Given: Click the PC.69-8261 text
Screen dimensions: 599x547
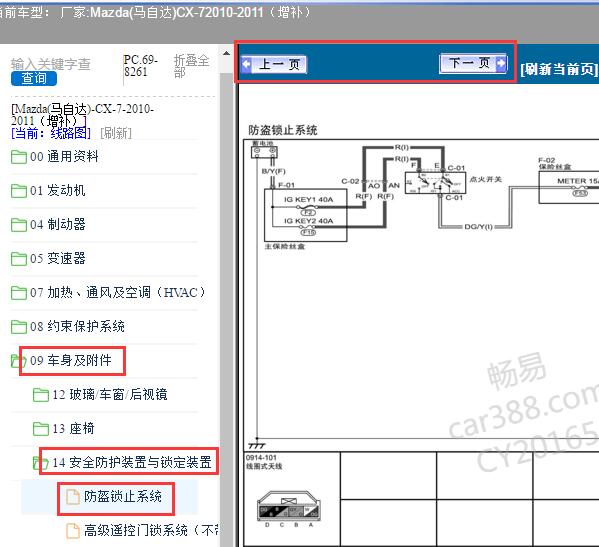Looking at the screenshot, I should 140,65.
